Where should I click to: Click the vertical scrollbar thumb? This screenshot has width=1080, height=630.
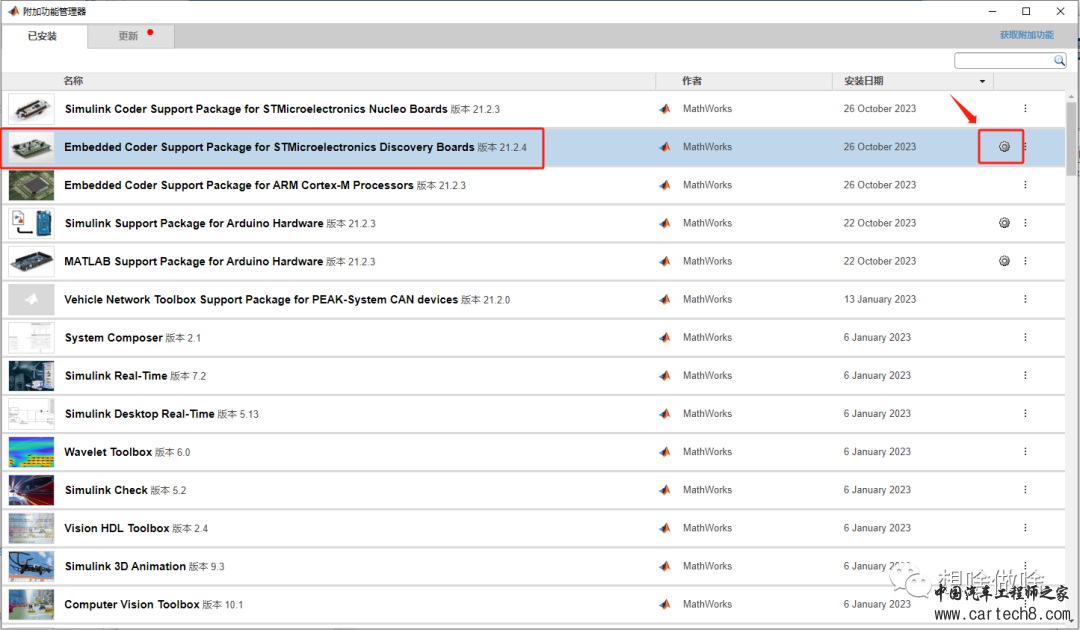[1071, 138]
